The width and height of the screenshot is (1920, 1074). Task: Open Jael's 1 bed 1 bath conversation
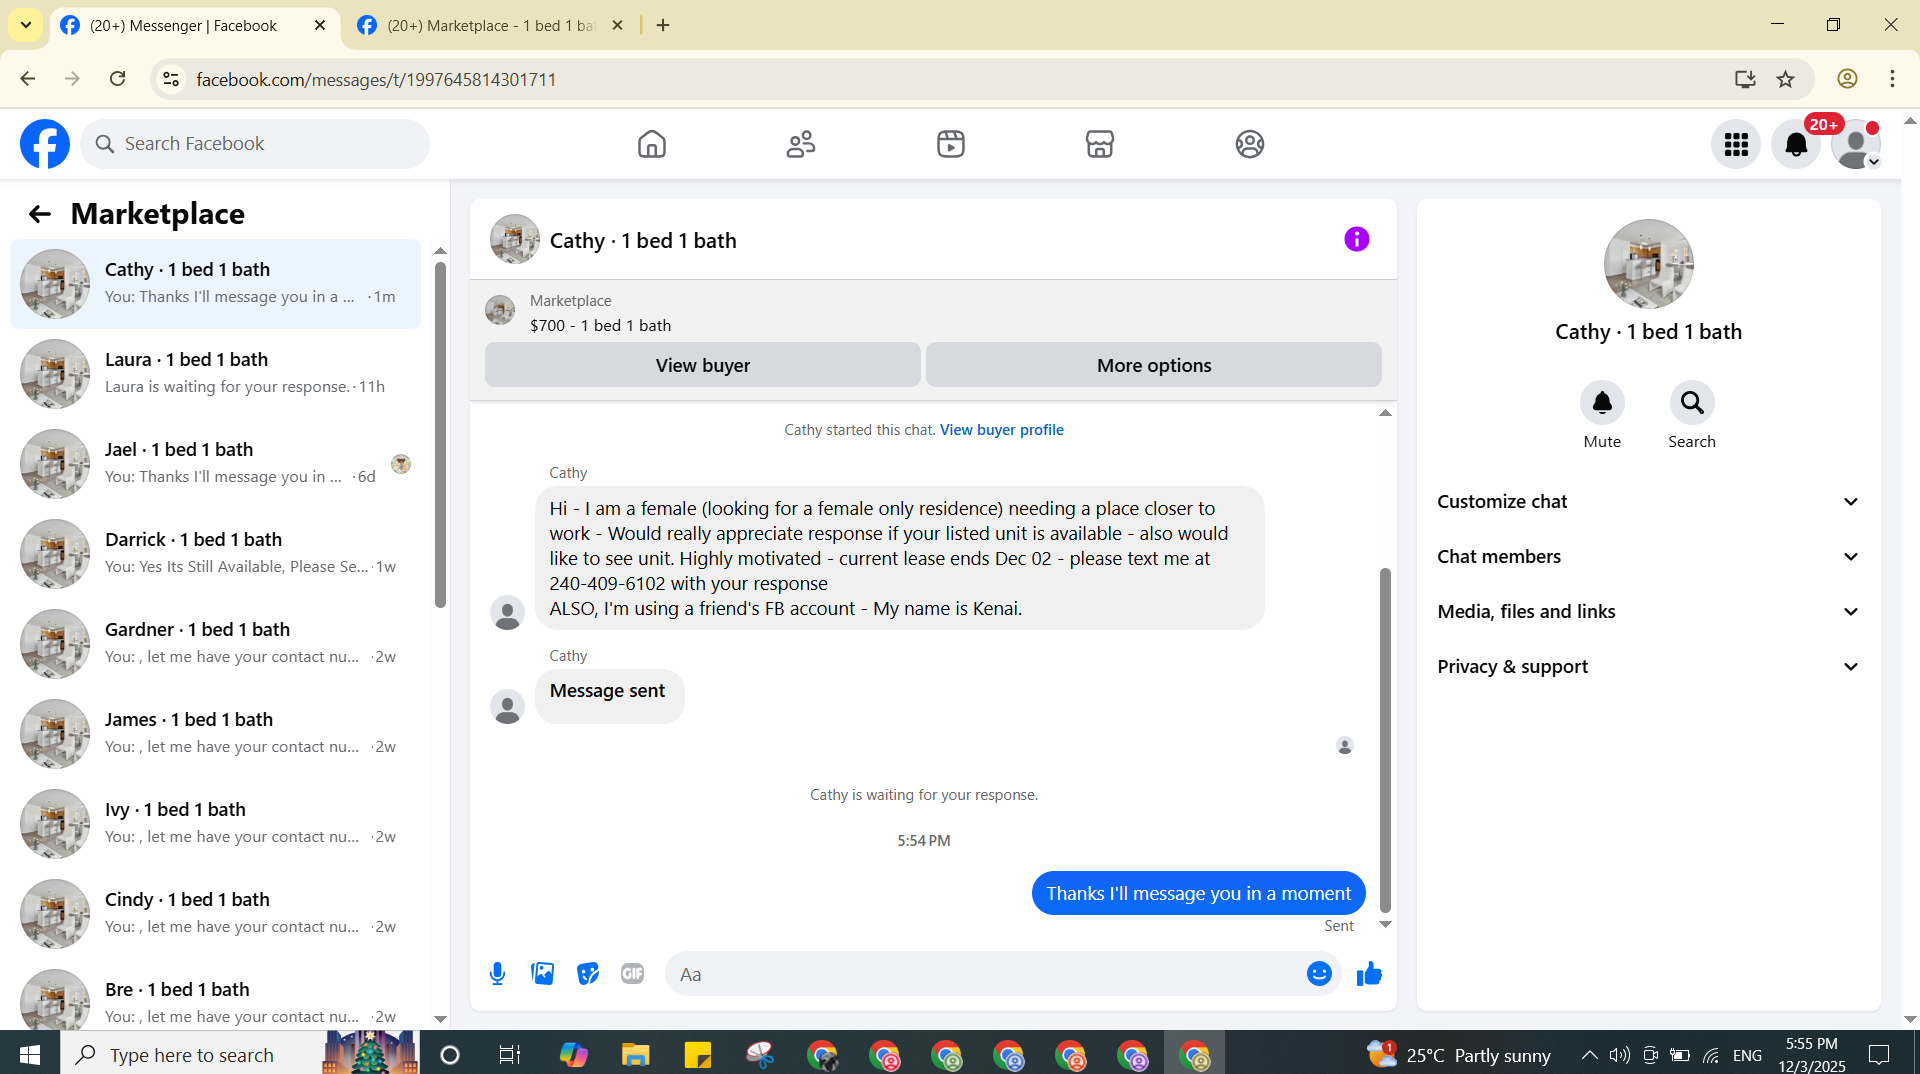coord(215,463)
